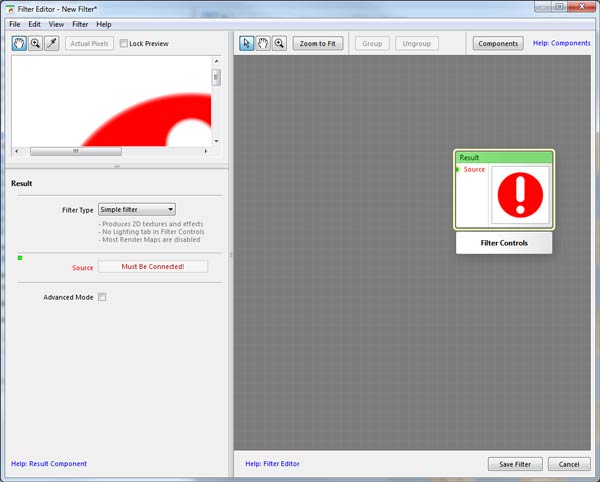Click the Must Be Connected! source field

point(153,267)
